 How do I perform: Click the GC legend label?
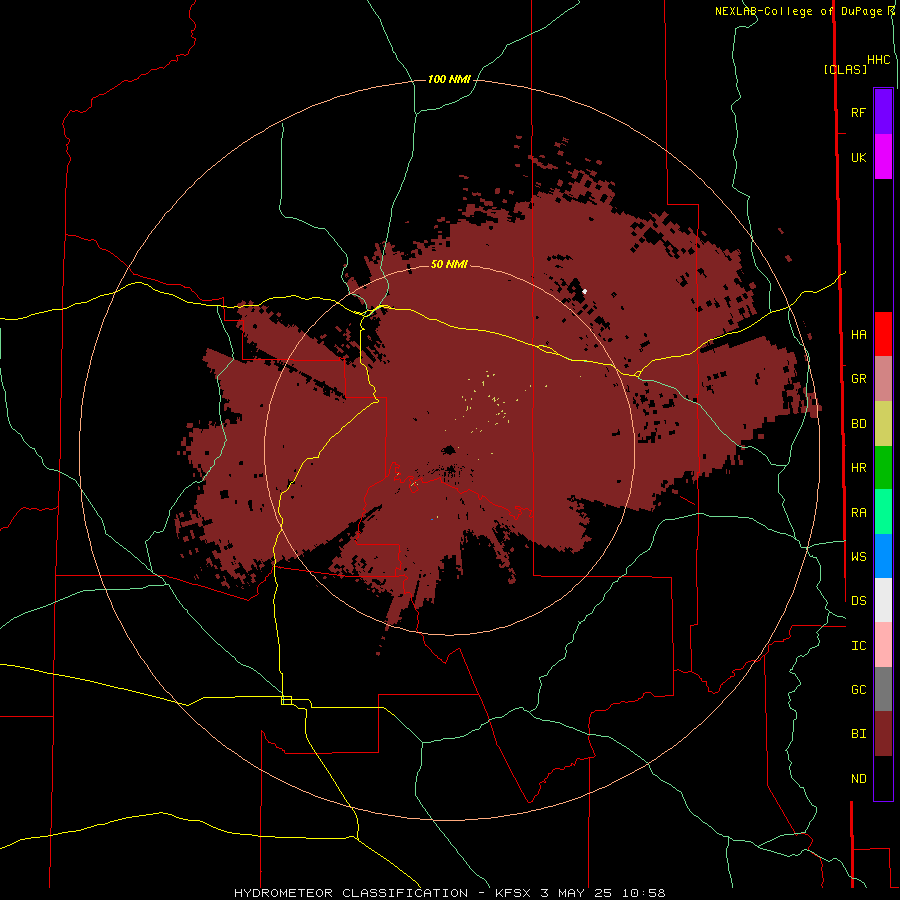pyautogui.click(x=858, y=690)
